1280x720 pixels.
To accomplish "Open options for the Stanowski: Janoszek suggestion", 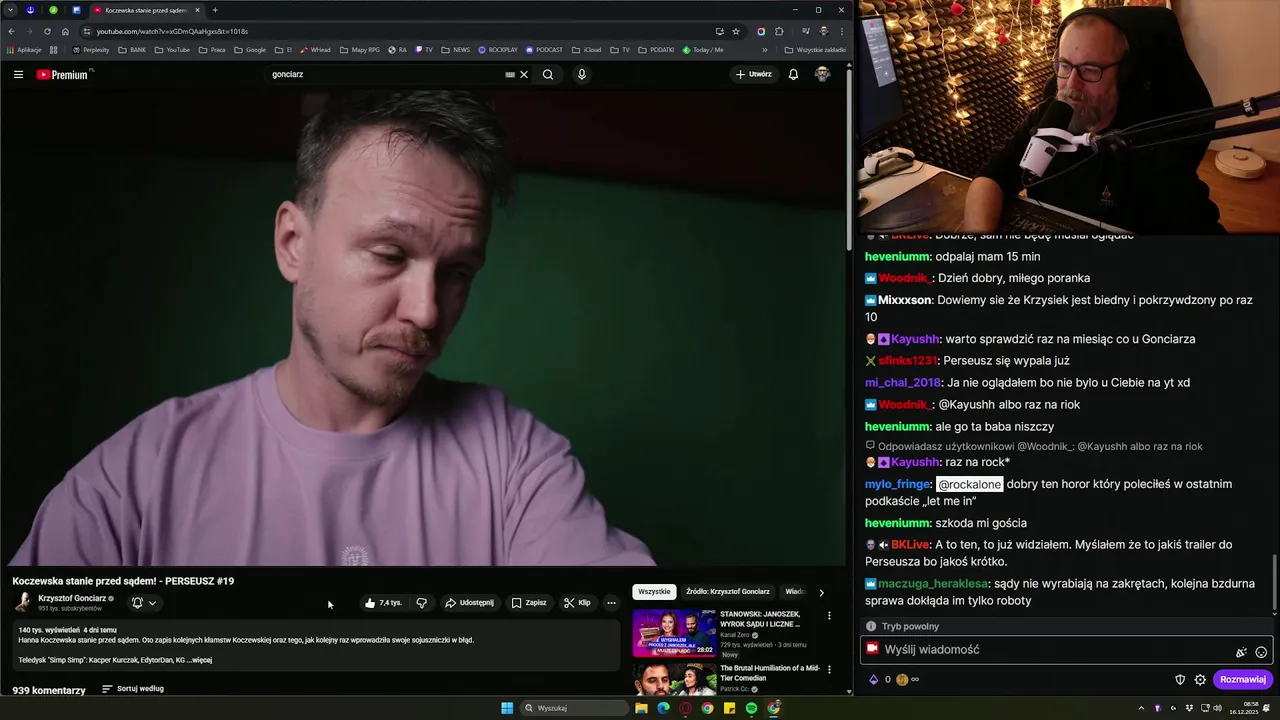I will click(x=829, y=616).
